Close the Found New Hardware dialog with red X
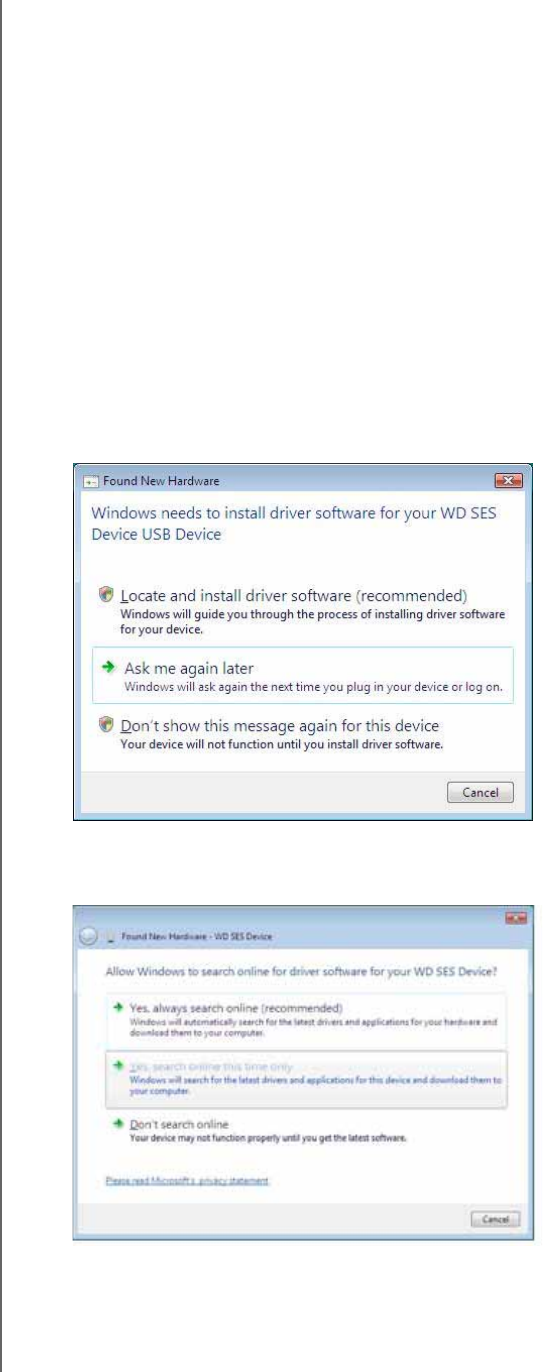This screenshot has height=1372, width=543. click(x=509, y=480)
